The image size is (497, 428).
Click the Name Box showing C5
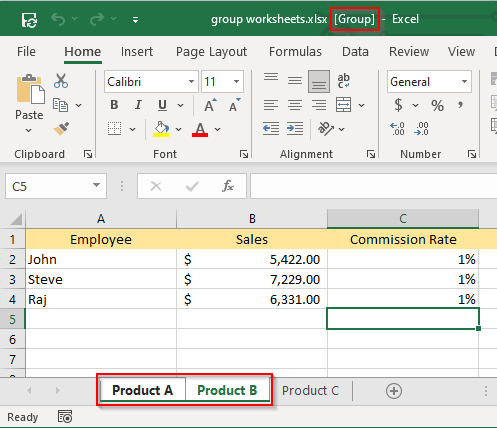point(56,186)
